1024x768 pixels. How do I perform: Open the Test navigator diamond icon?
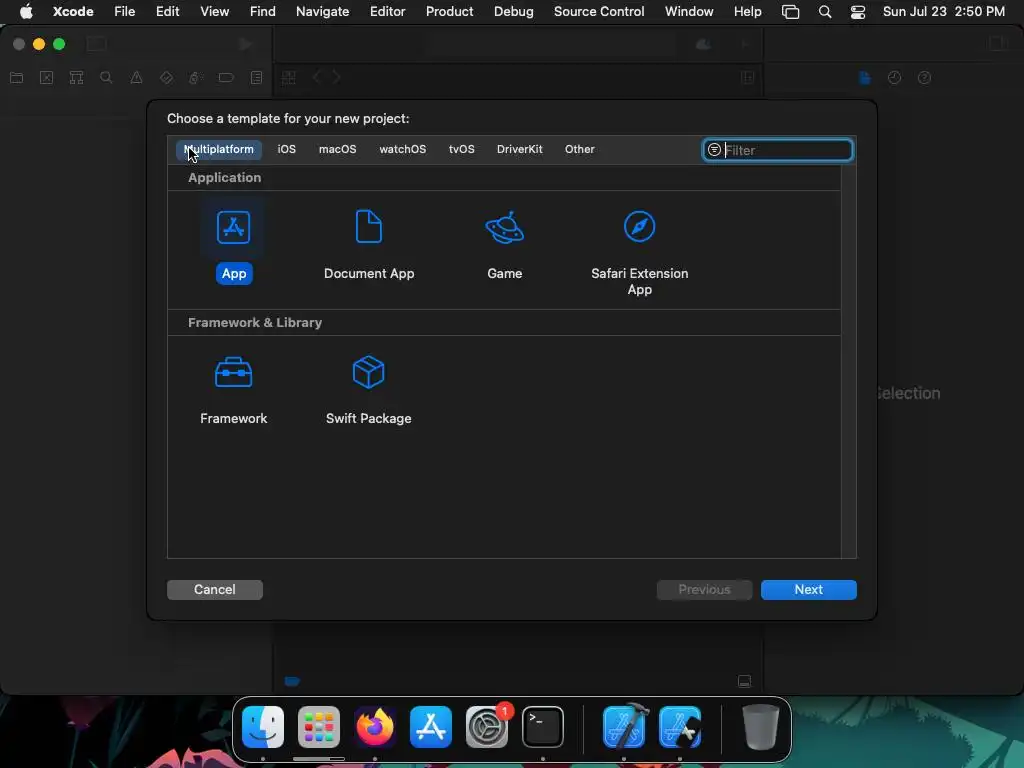[x=166, y=78]
